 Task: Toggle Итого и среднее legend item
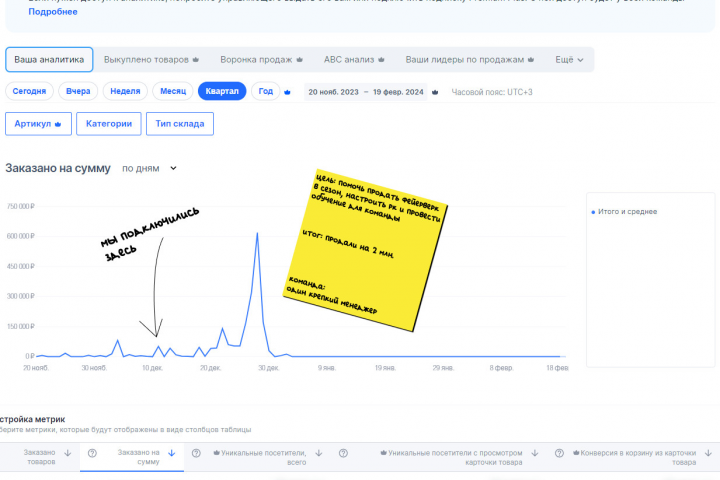[624, 212]
